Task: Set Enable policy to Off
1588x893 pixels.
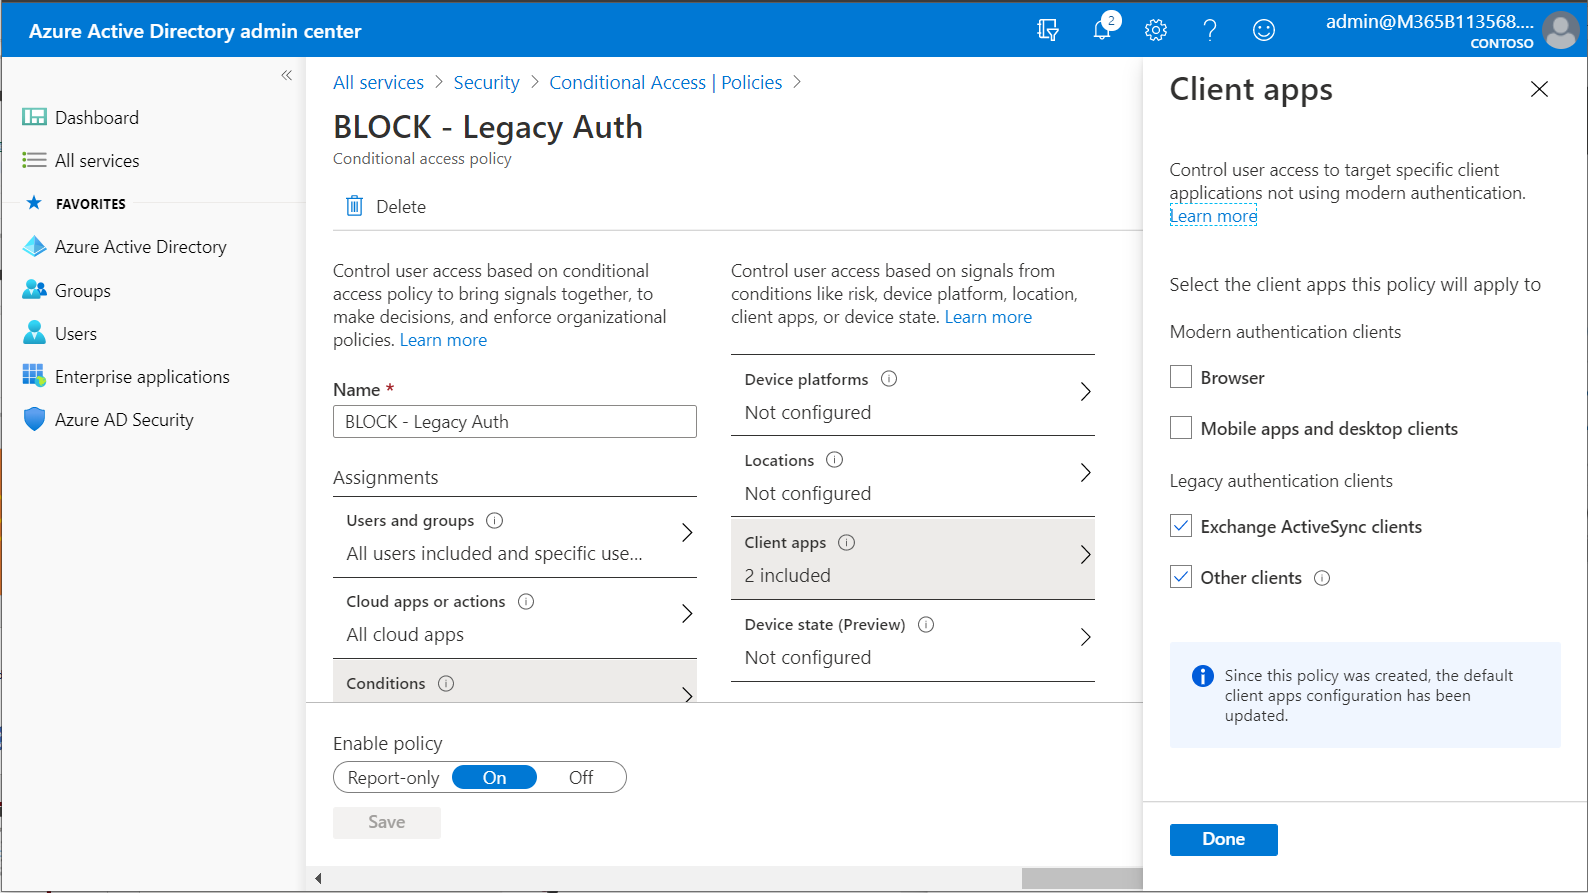Action: tap(581, 777)
